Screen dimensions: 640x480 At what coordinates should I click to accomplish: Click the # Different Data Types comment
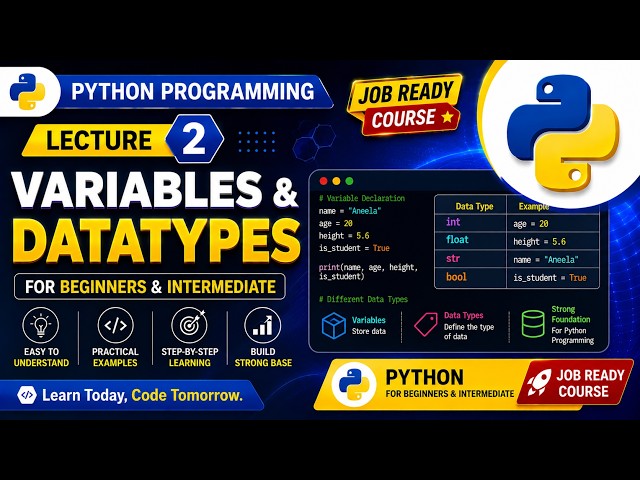pyautogui.click(x=363, y=299)
